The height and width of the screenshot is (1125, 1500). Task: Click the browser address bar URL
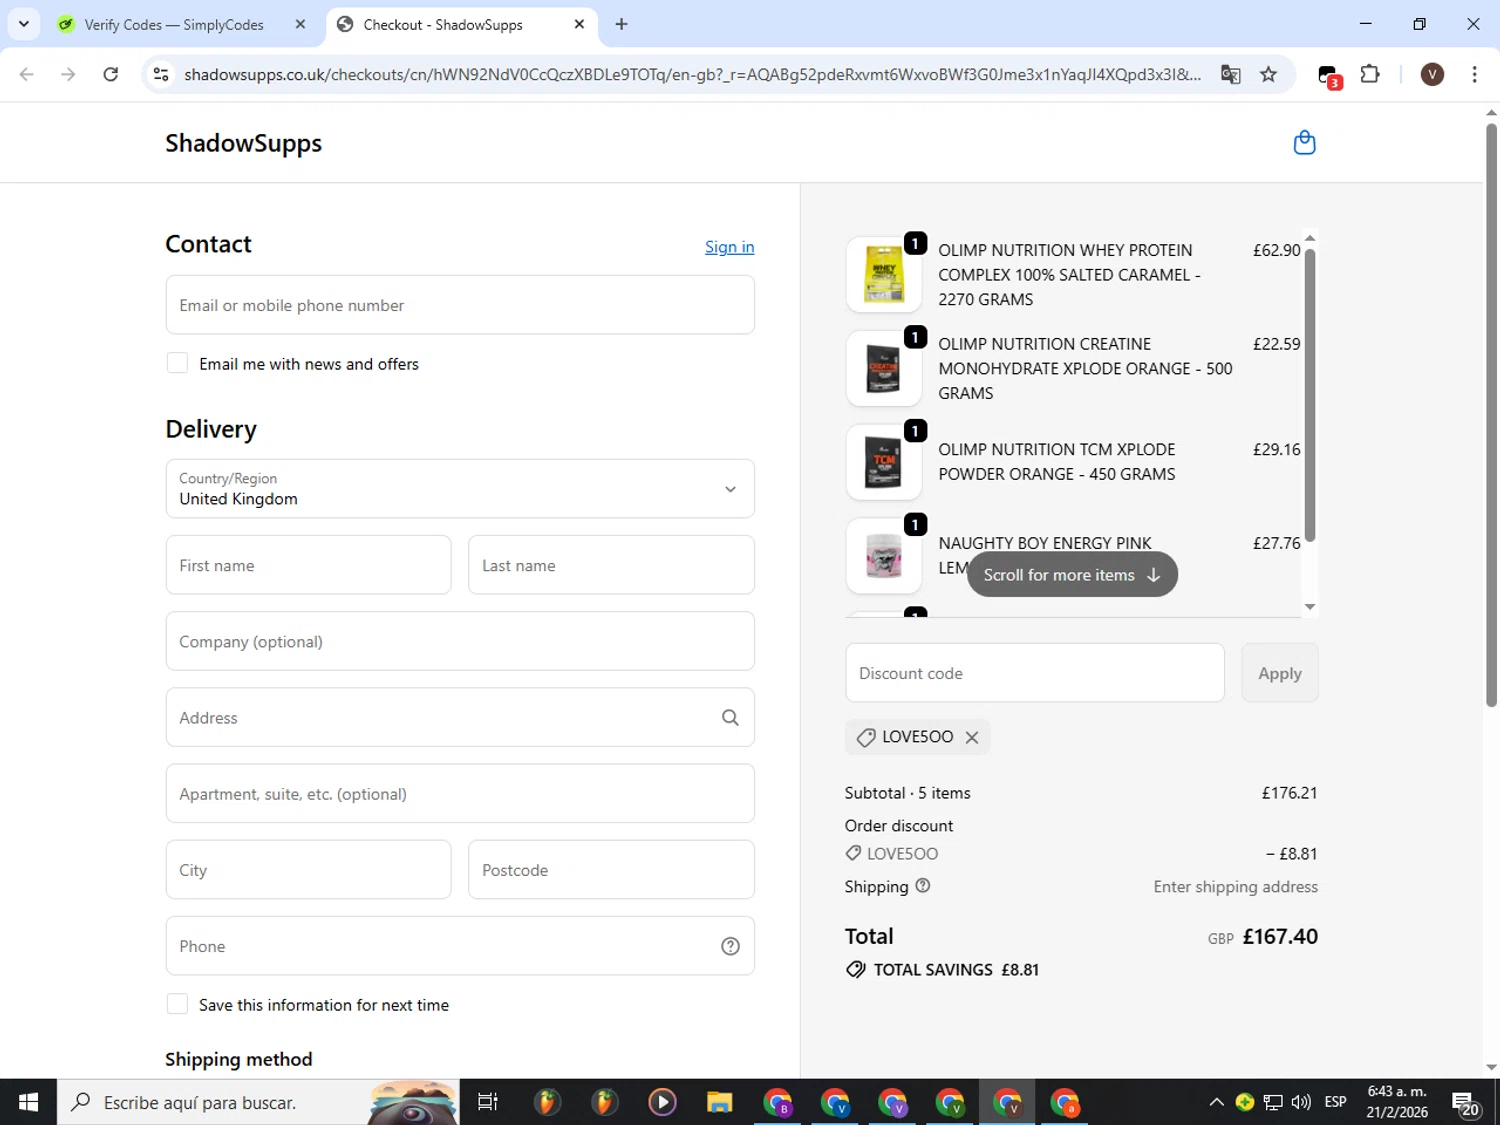692,74
